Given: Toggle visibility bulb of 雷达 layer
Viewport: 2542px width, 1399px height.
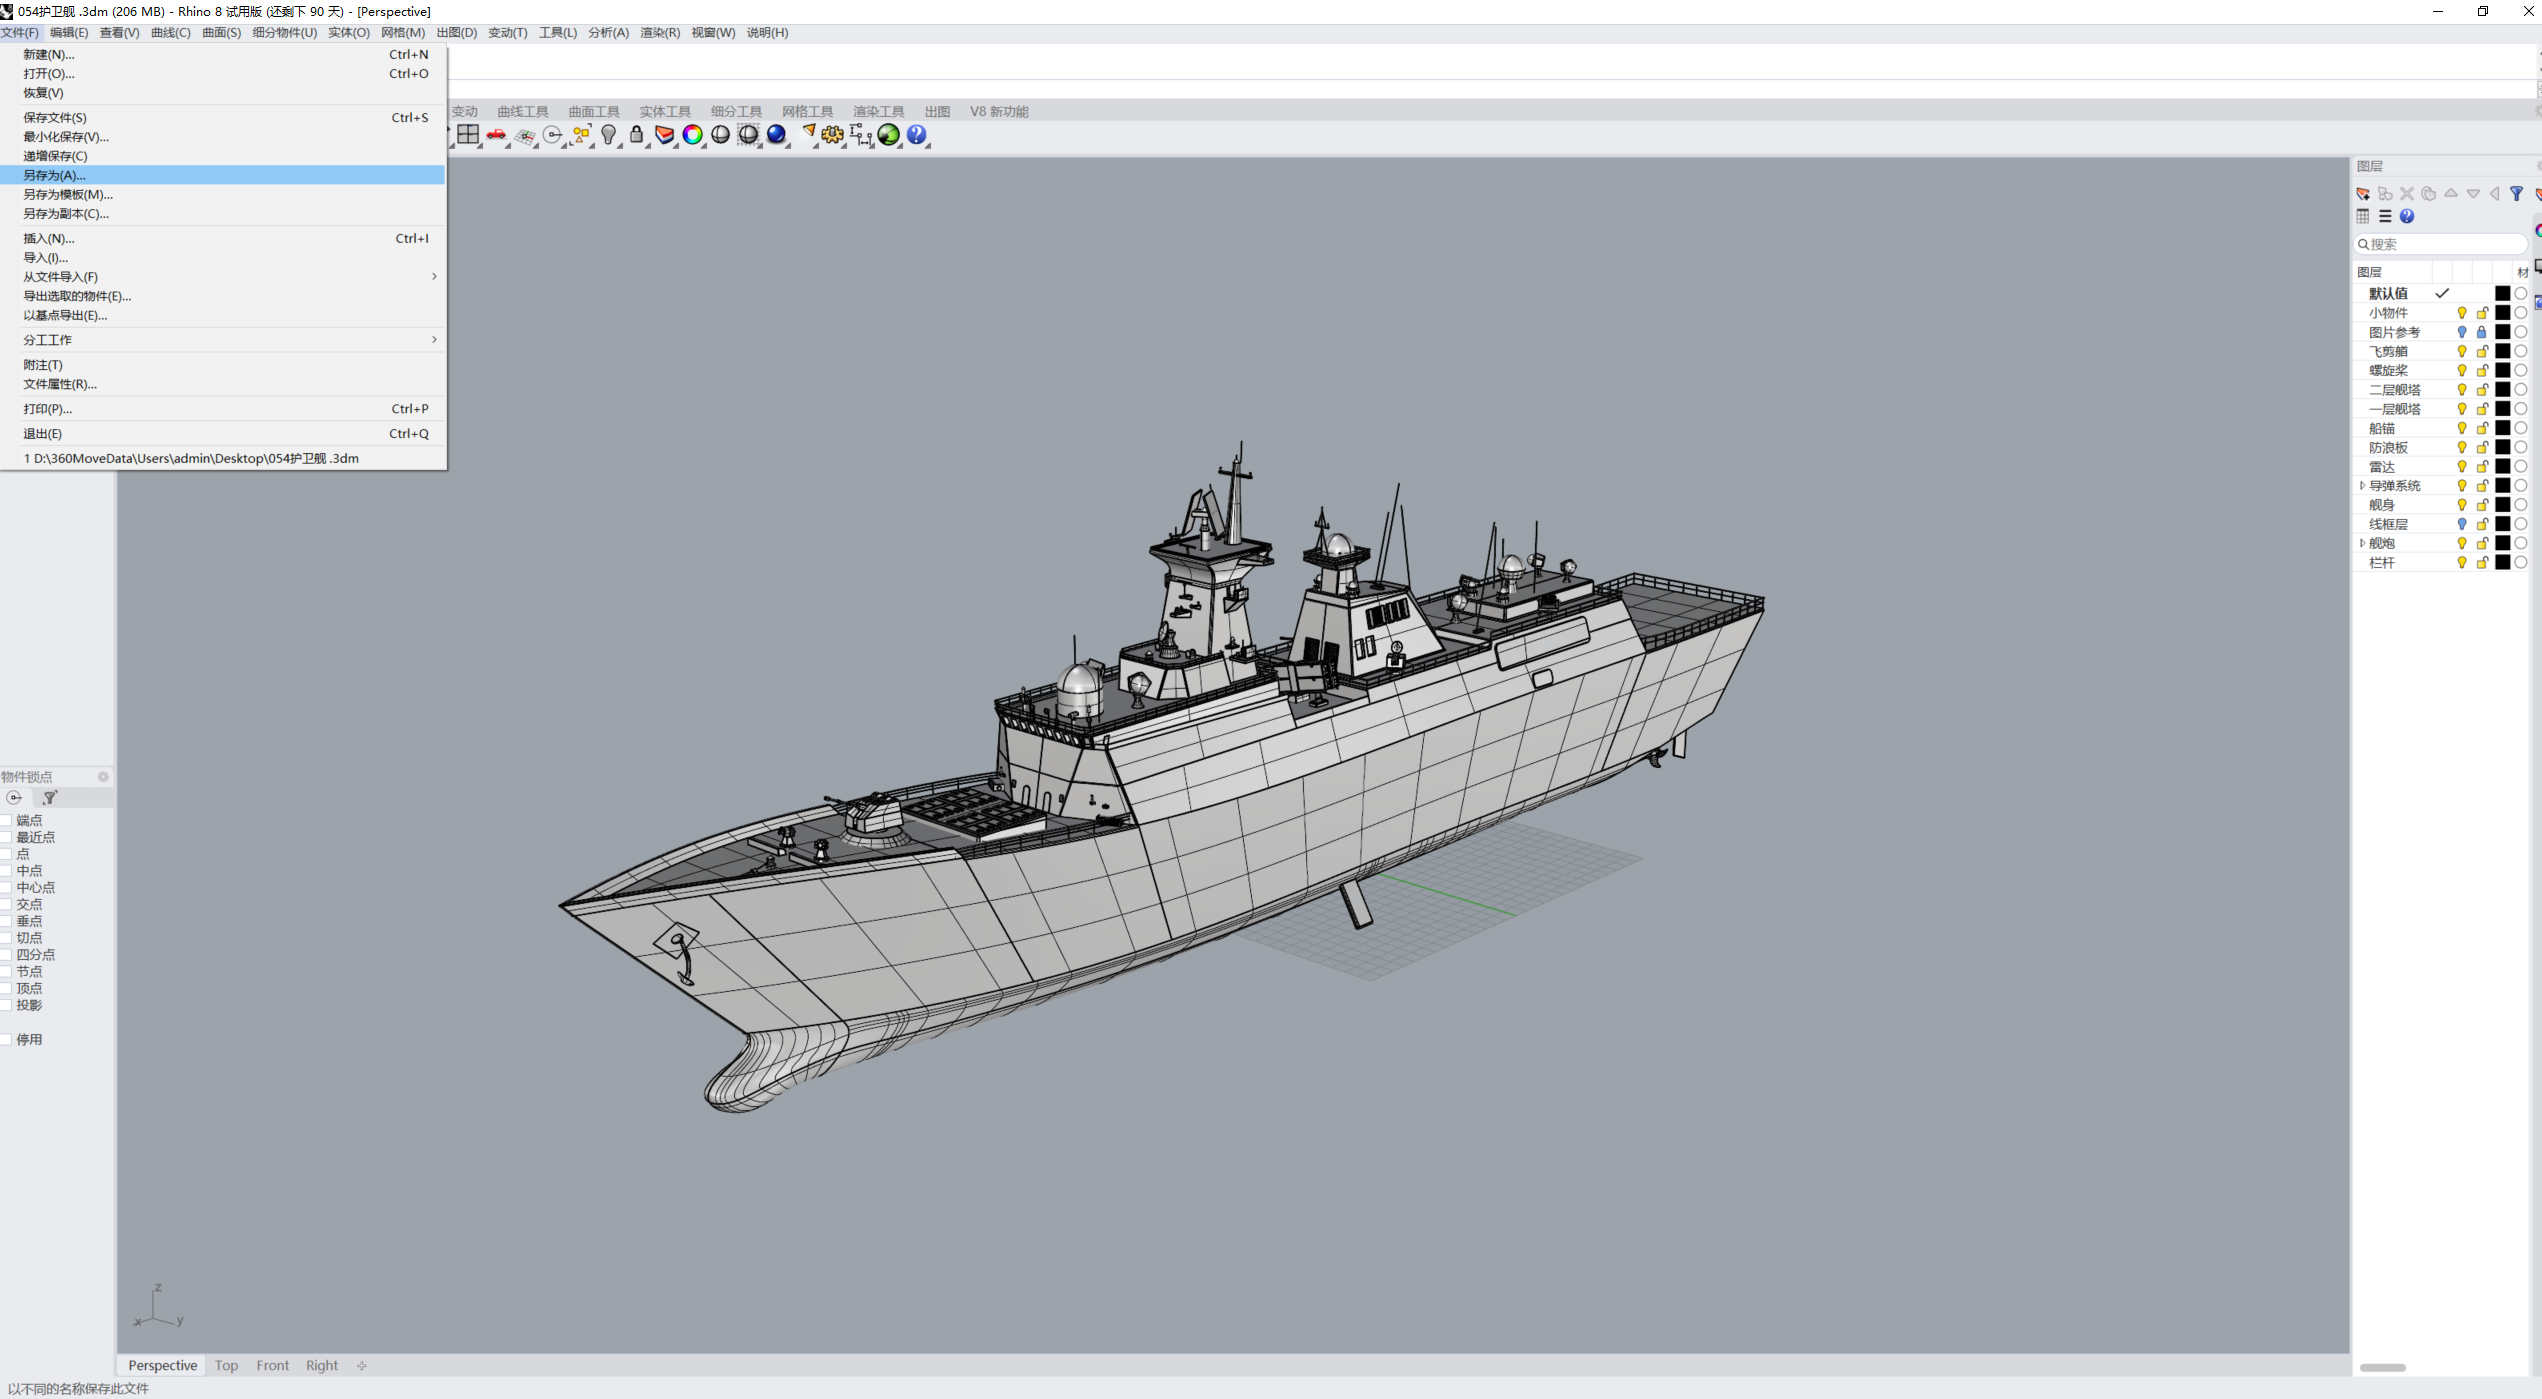Looking at the screenshot, I should (2461, 467).
